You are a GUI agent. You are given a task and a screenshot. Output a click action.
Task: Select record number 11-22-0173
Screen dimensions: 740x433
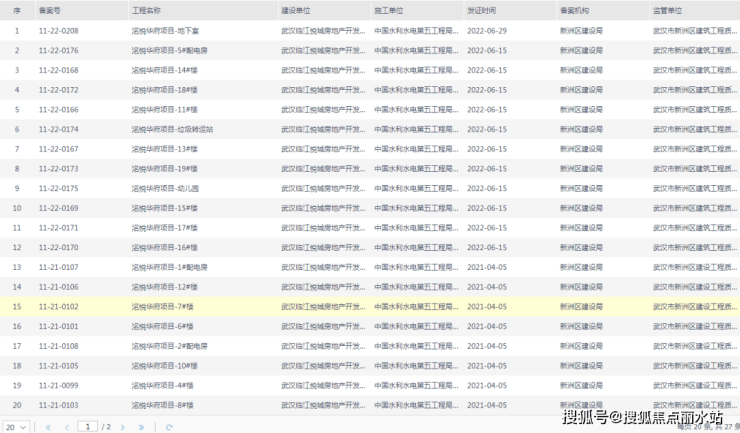tap(59, 169)
